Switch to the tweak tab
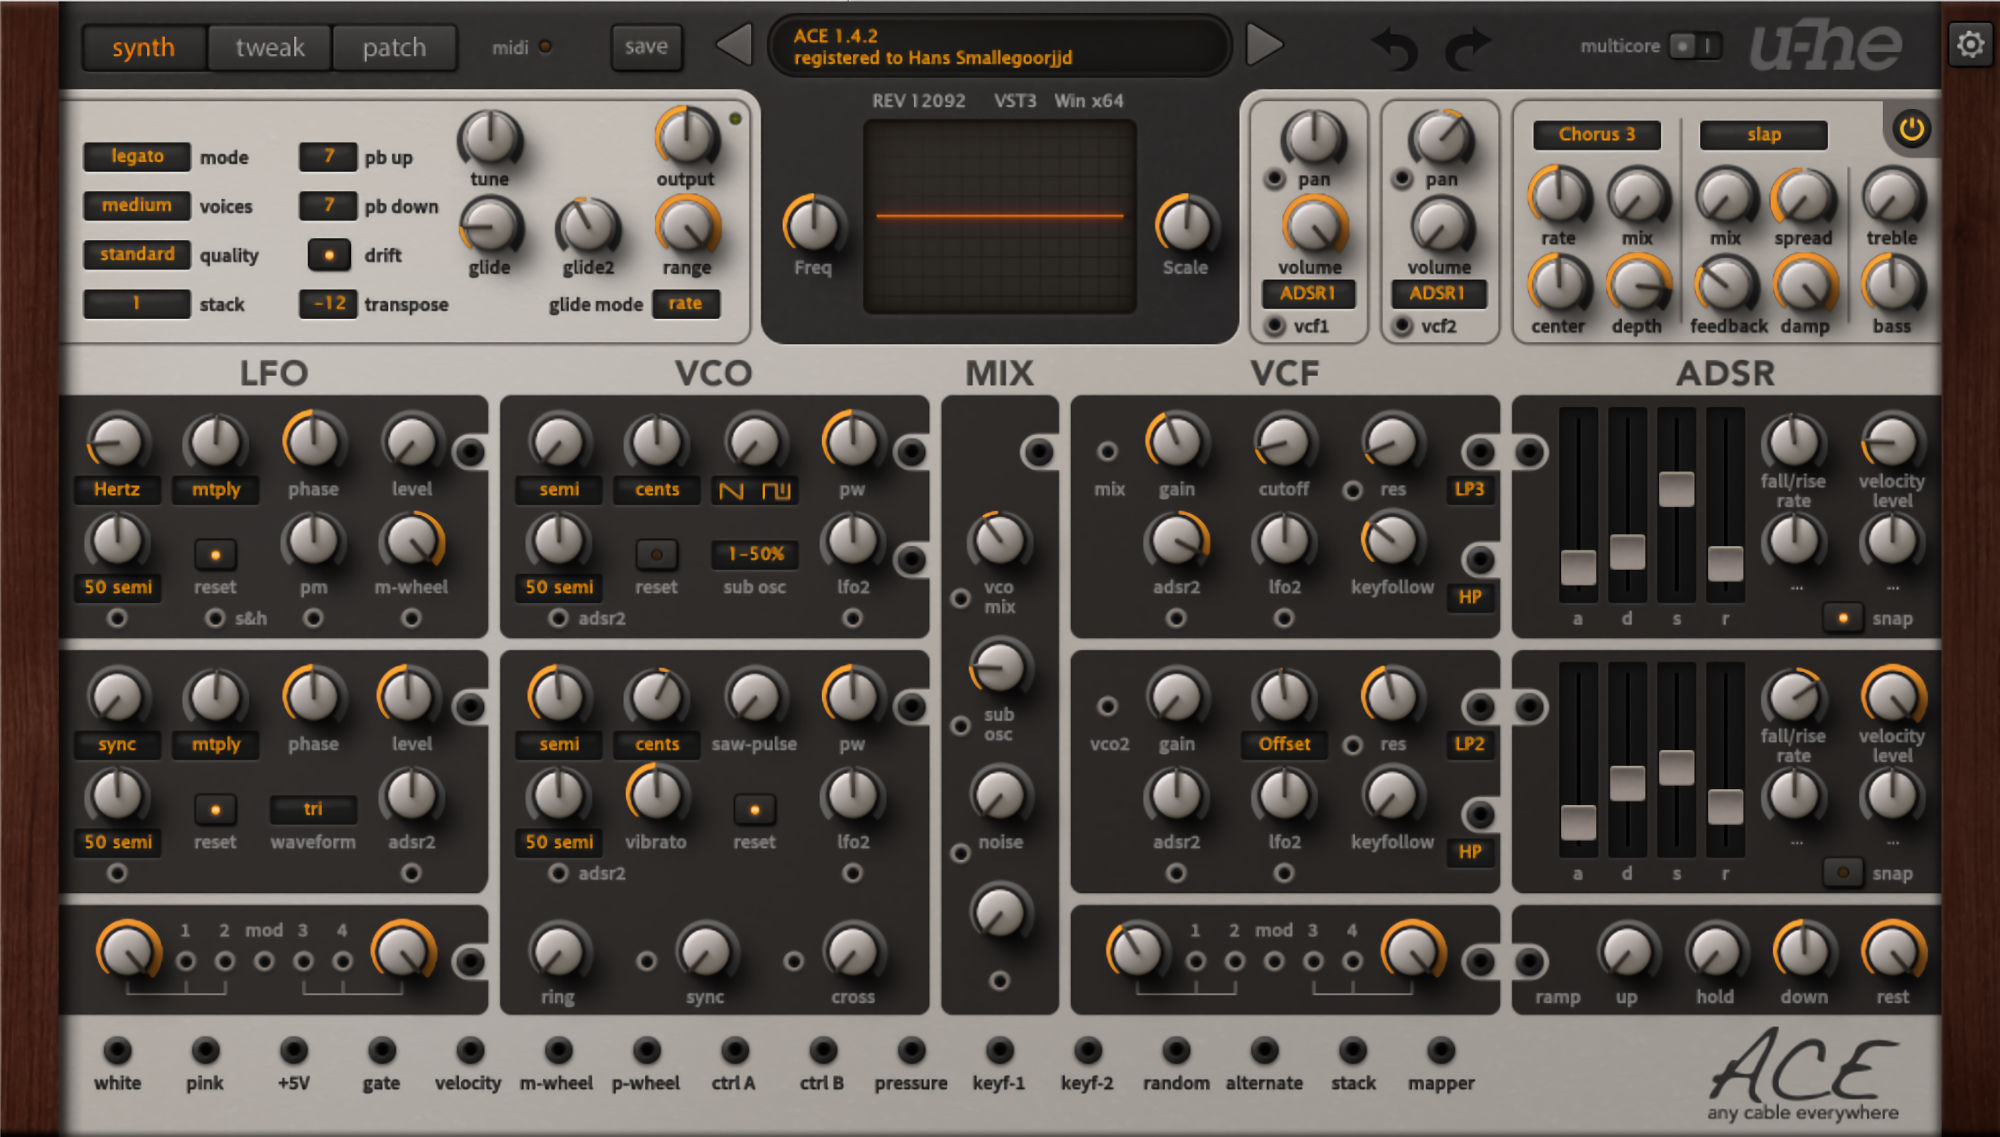The width and height of the screenshot is (2000, 1137). click(269, 47)
